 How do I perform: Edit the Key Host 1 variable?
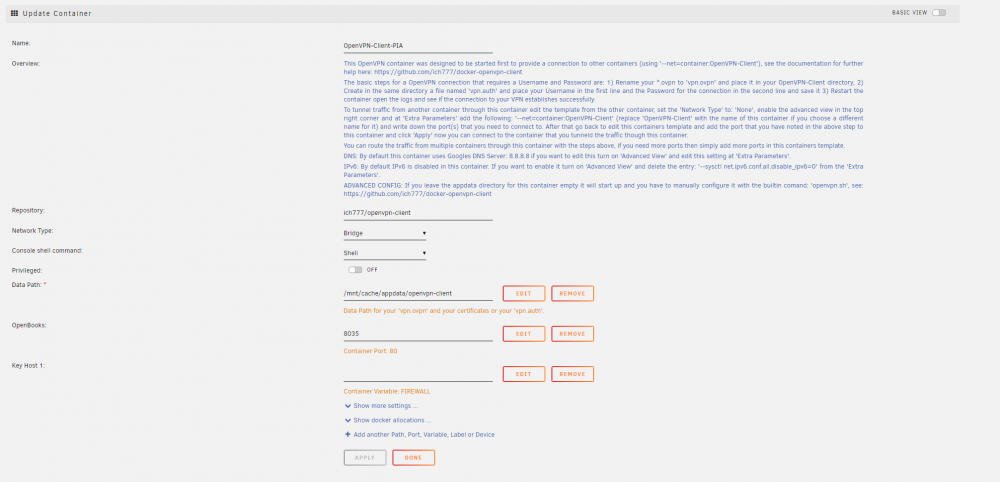524,374
